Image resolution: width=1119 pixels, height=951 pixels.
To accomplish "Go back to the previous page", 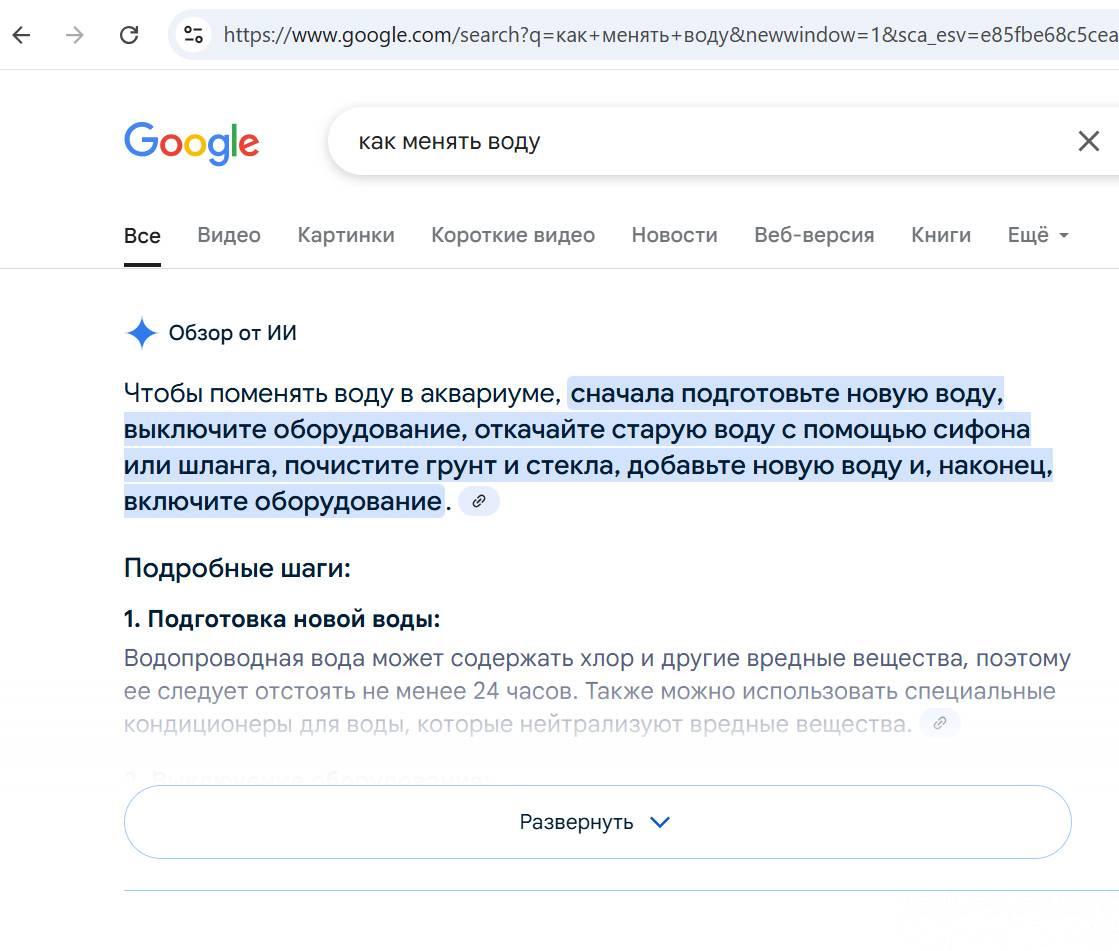I will pyautogui.click(x=21, y=34).
